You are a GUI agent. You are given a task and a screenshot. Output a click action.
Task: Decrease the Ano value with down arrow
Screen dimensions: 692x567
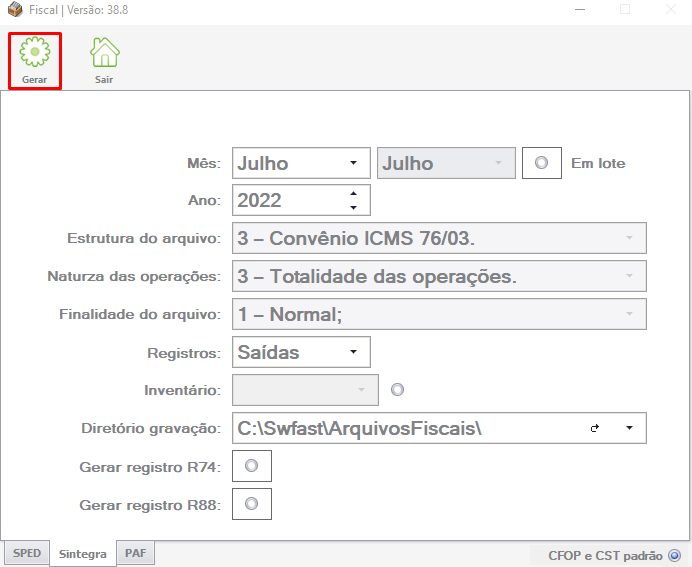pos(353,207)
